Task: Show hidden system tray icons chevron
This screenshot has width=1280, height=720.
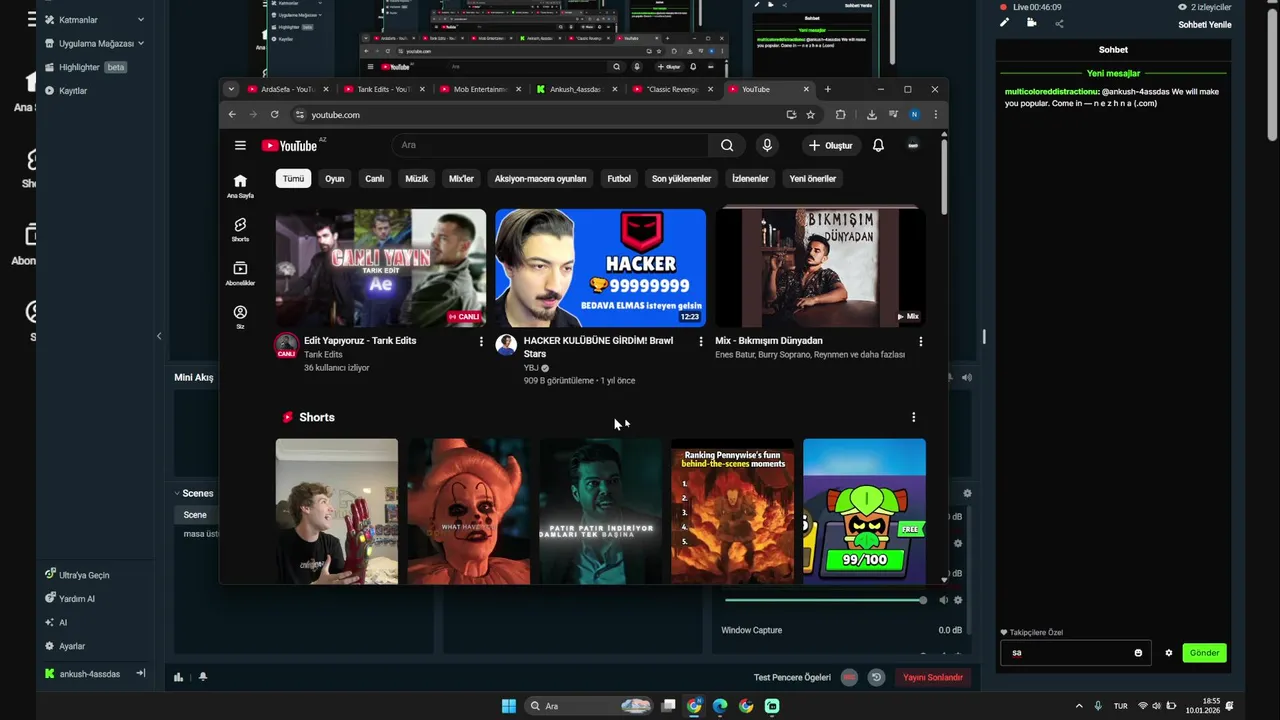Action: coord(1078,706)
